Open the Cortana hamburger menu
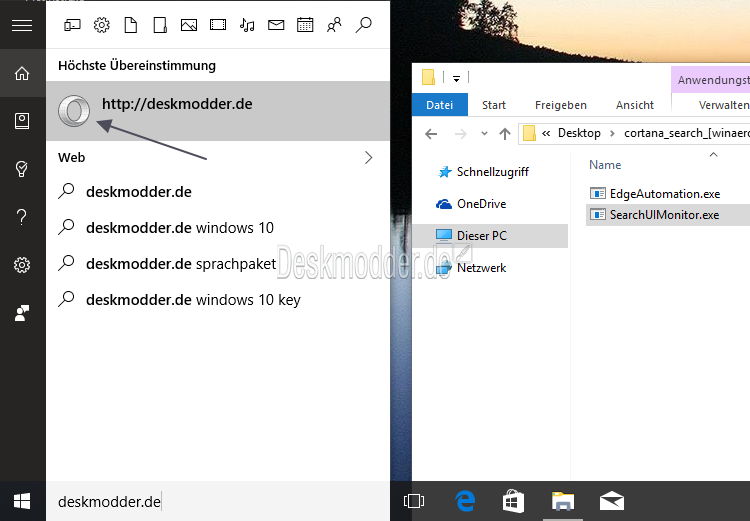The height and width of the screenshot is (521, 750). 22,25
